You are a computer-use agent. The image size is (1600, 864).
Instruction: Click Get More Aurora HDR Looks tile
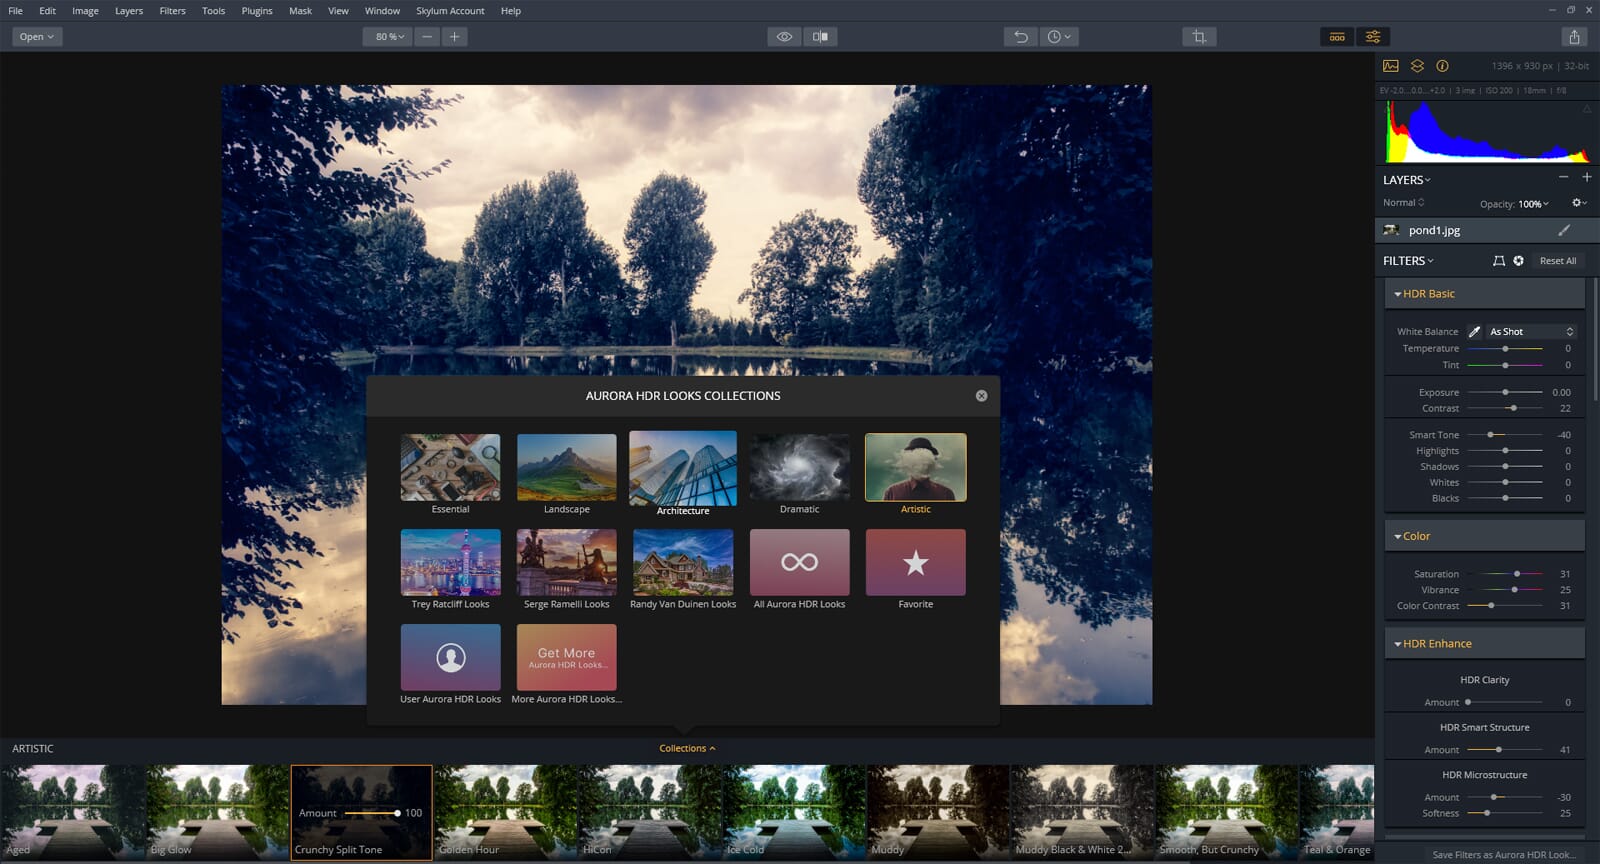(566, 657)
